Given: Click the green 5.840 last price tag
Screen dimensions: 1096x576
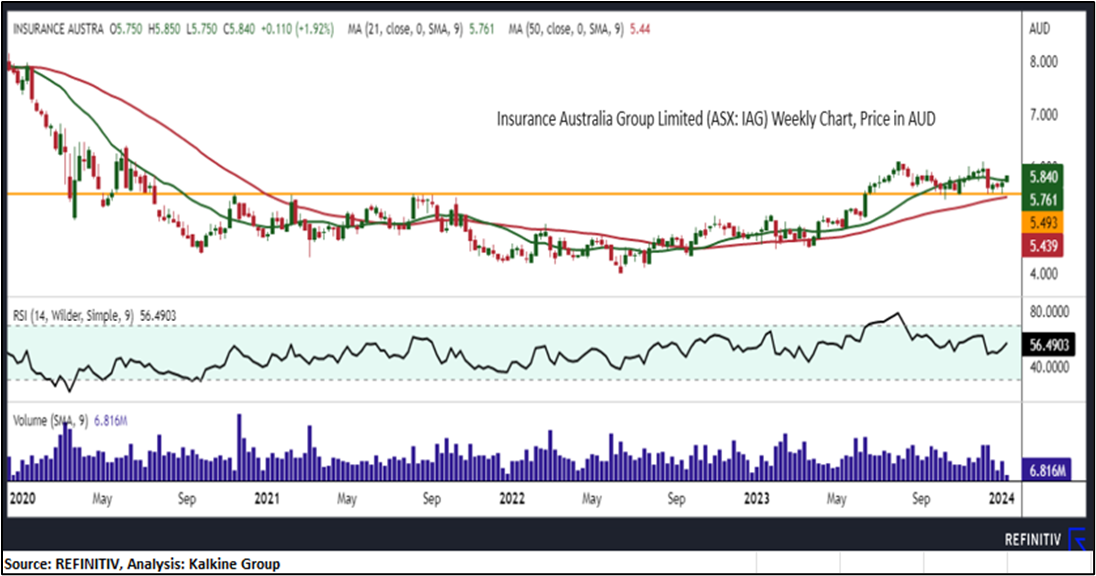Looking at the screenshot, I should 1045,175.
